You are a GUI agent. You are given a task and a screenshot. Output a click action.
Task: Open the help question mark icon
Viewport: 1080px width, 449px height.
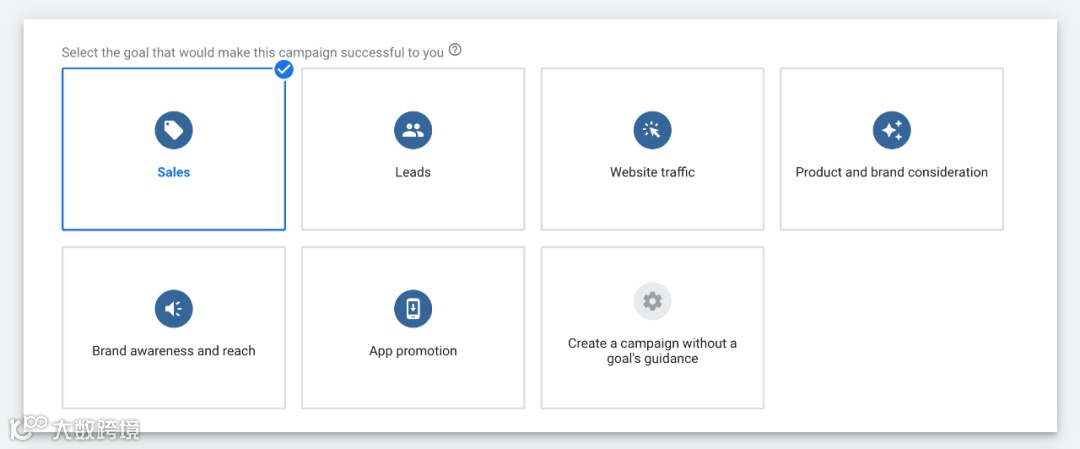pyautogui.click(x=455, y=51)
